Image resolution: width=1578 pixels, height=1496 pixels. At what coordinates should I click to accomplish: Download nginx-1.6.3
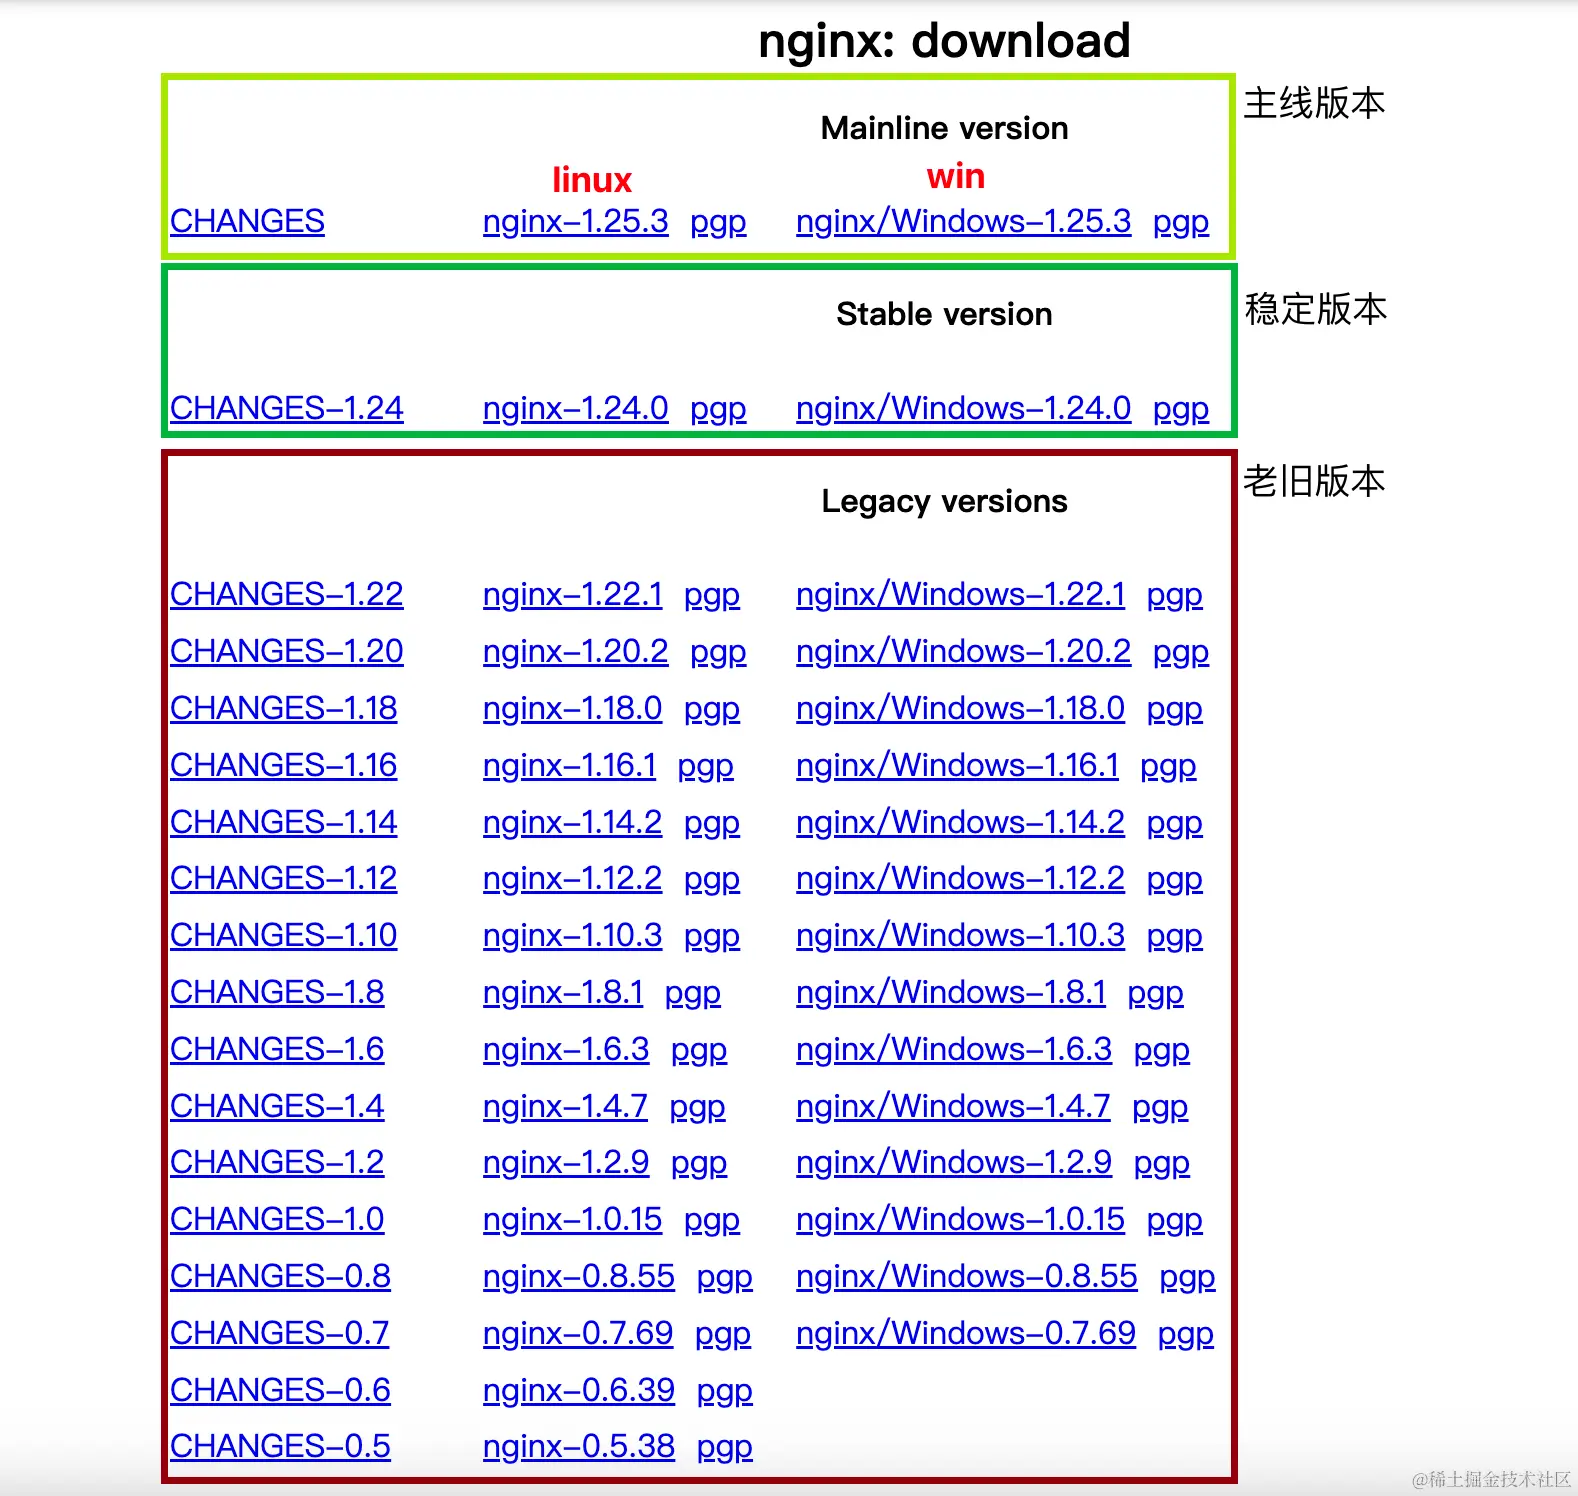coord(566,1049)
